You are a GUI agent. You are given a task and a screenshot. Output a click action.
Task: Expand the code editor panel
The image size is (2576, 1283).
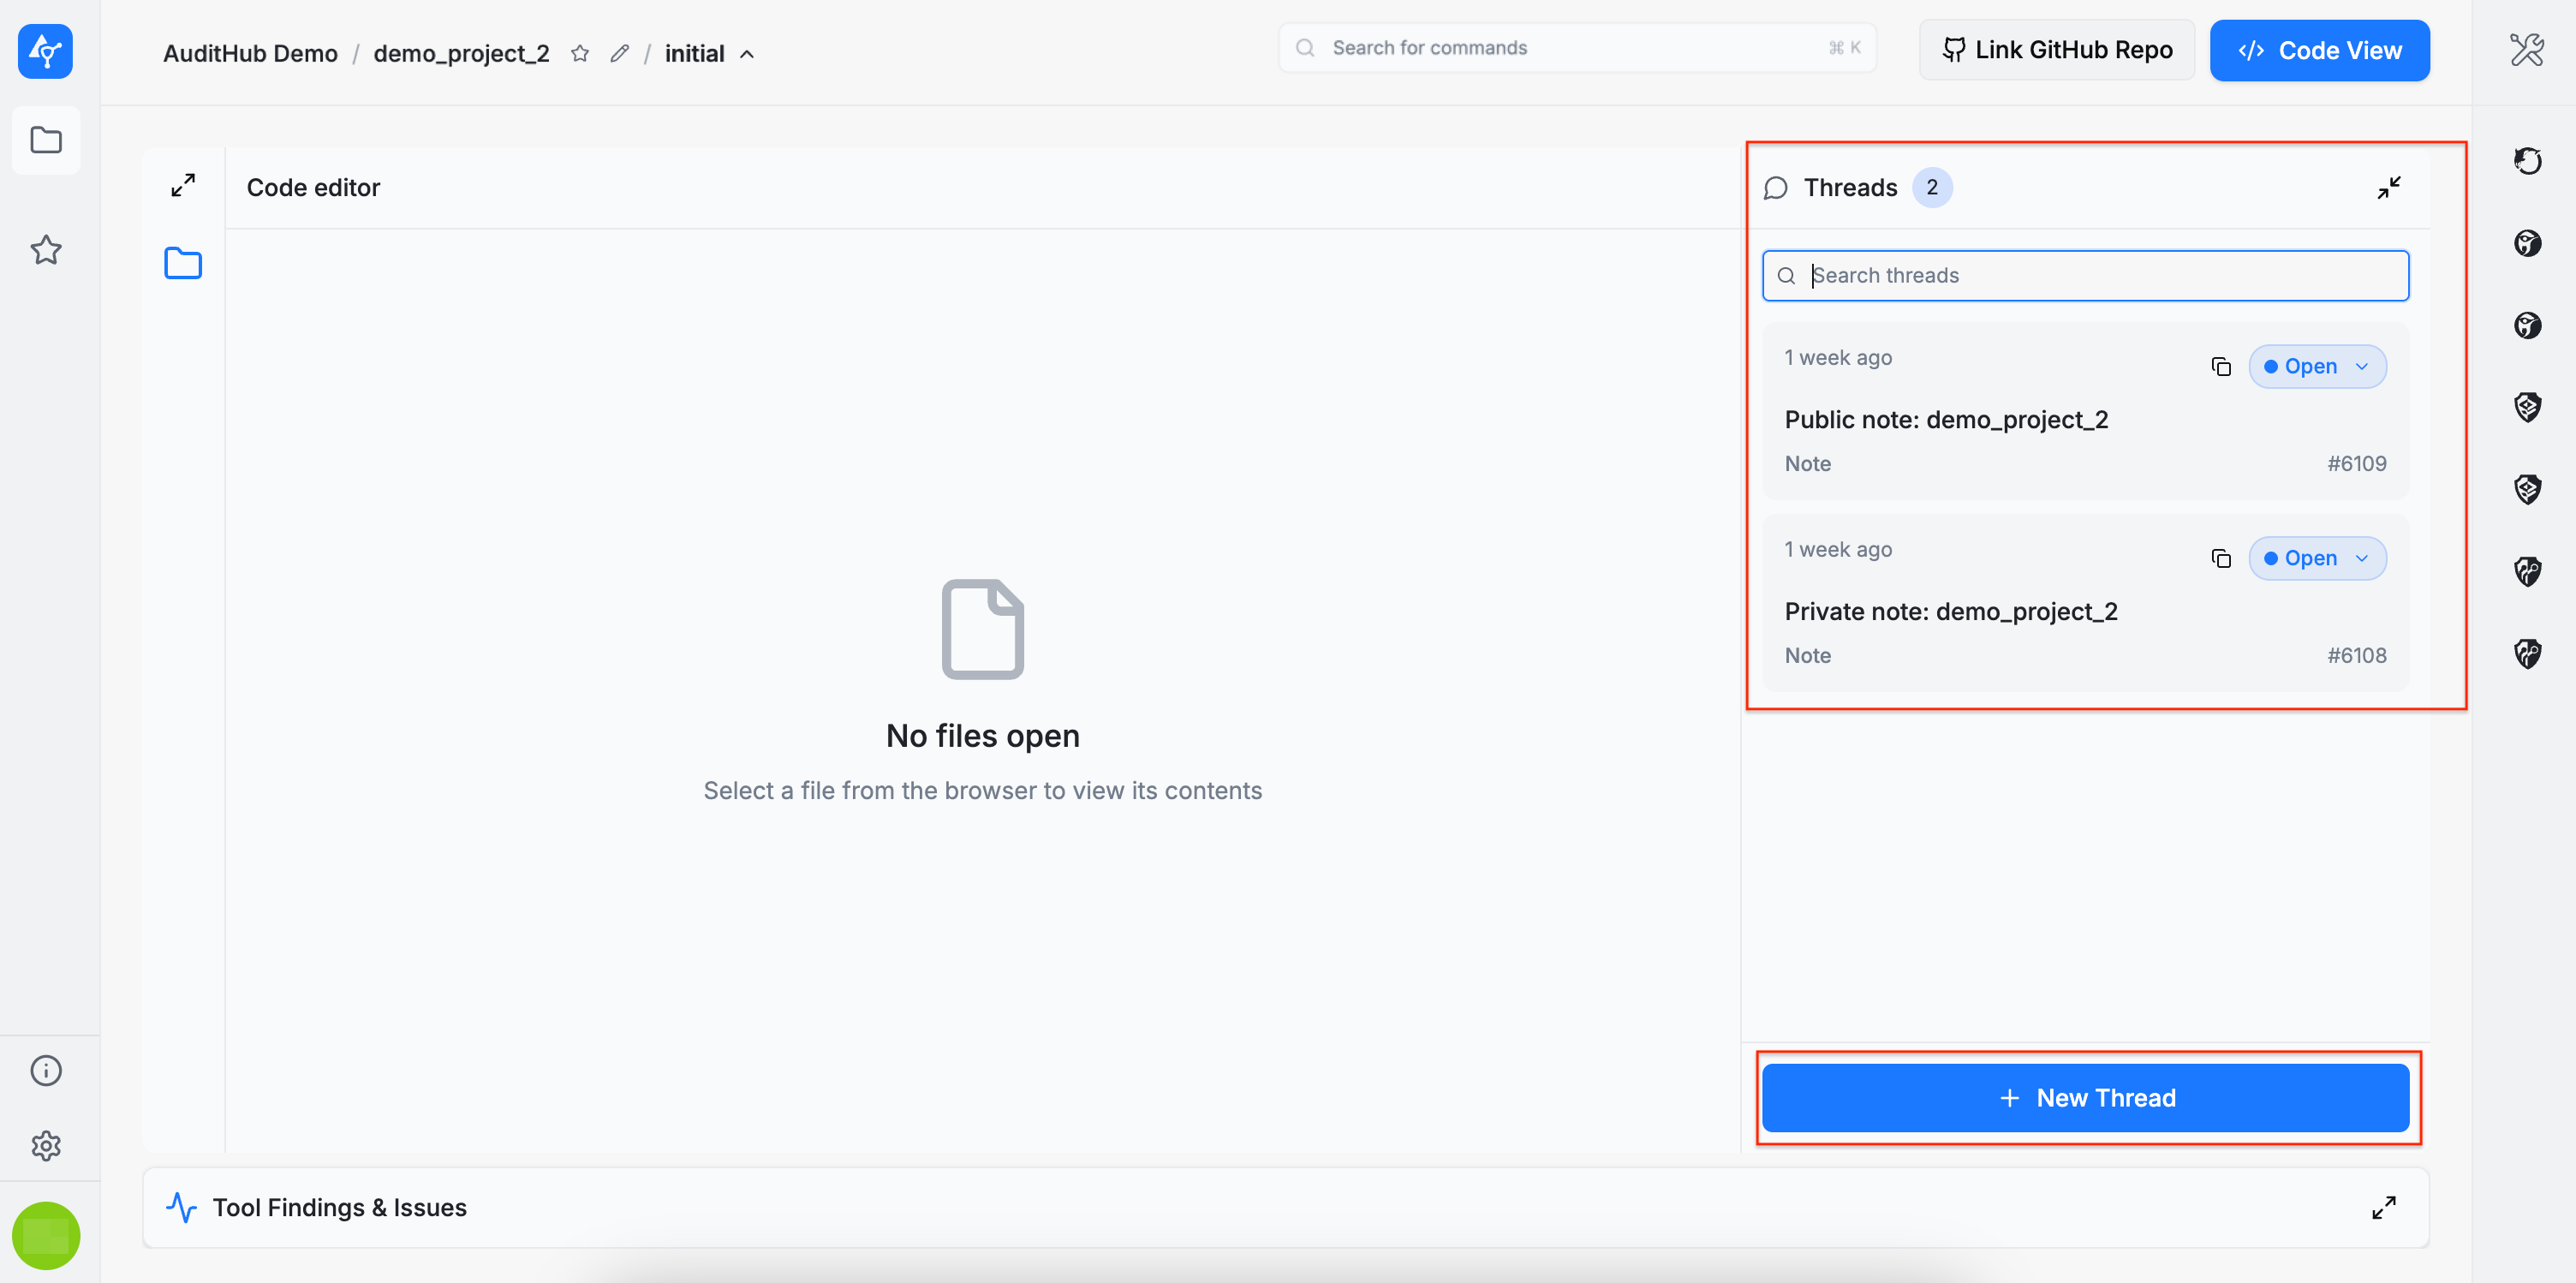coord(183,186)
